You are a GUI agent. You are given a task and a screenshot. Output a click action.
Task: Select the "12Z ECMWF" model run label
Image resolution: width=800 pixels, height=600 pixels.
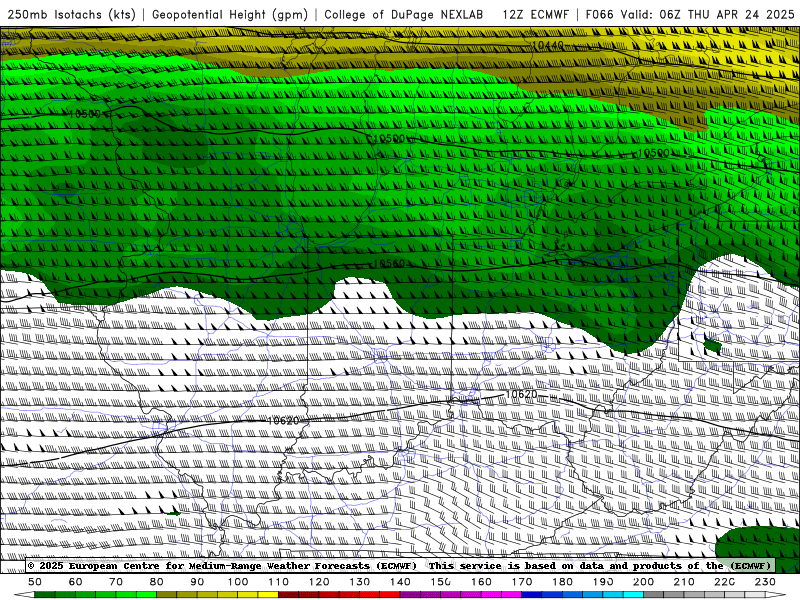(x=535, y=14)
